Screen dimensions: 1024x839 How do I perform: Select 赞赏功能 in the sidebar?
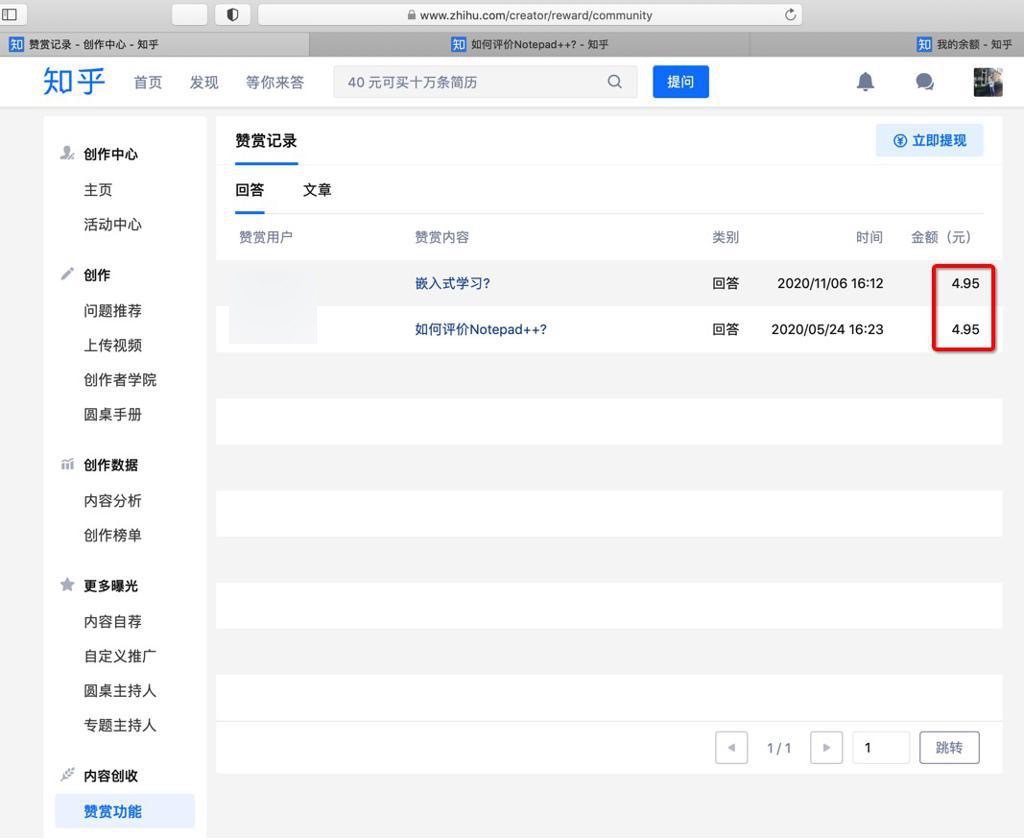125,812
